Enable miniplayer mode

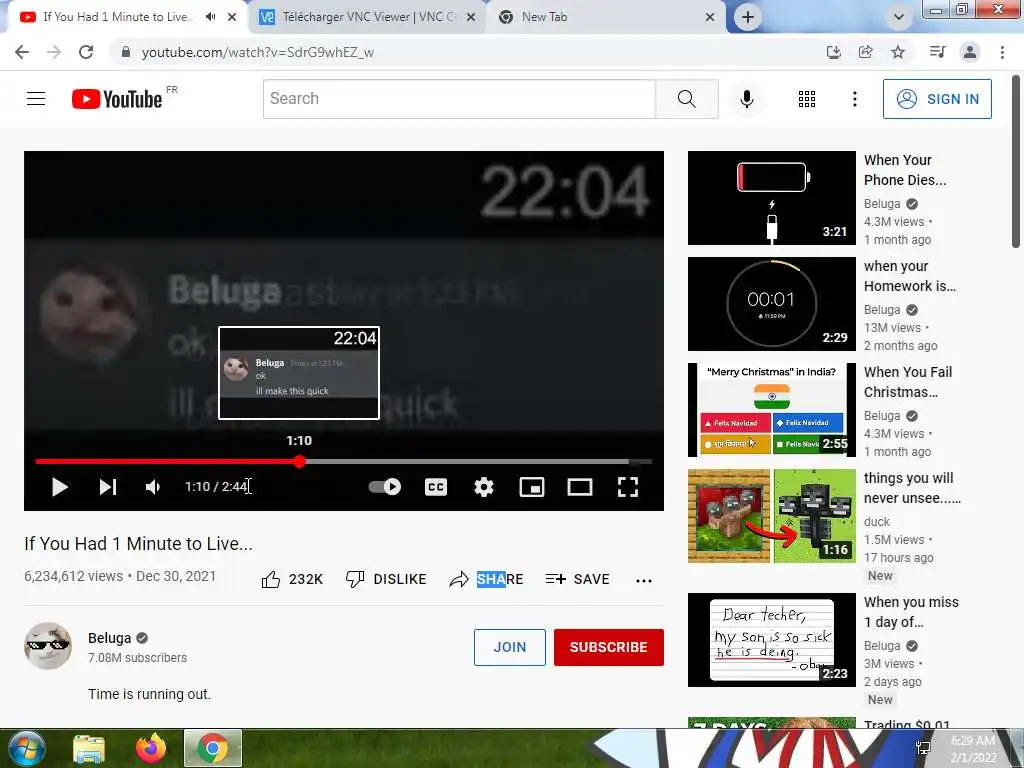pos(532,487)
